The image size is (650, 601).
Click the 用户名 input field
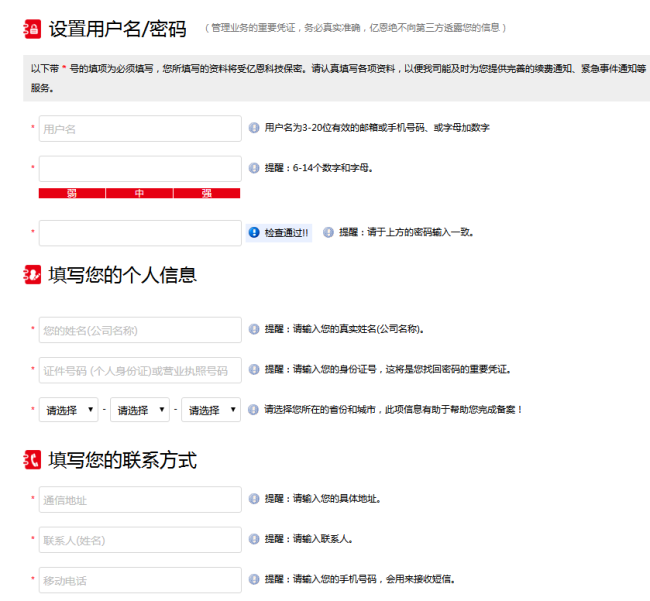pyautogui.click(x=140, y=128)
